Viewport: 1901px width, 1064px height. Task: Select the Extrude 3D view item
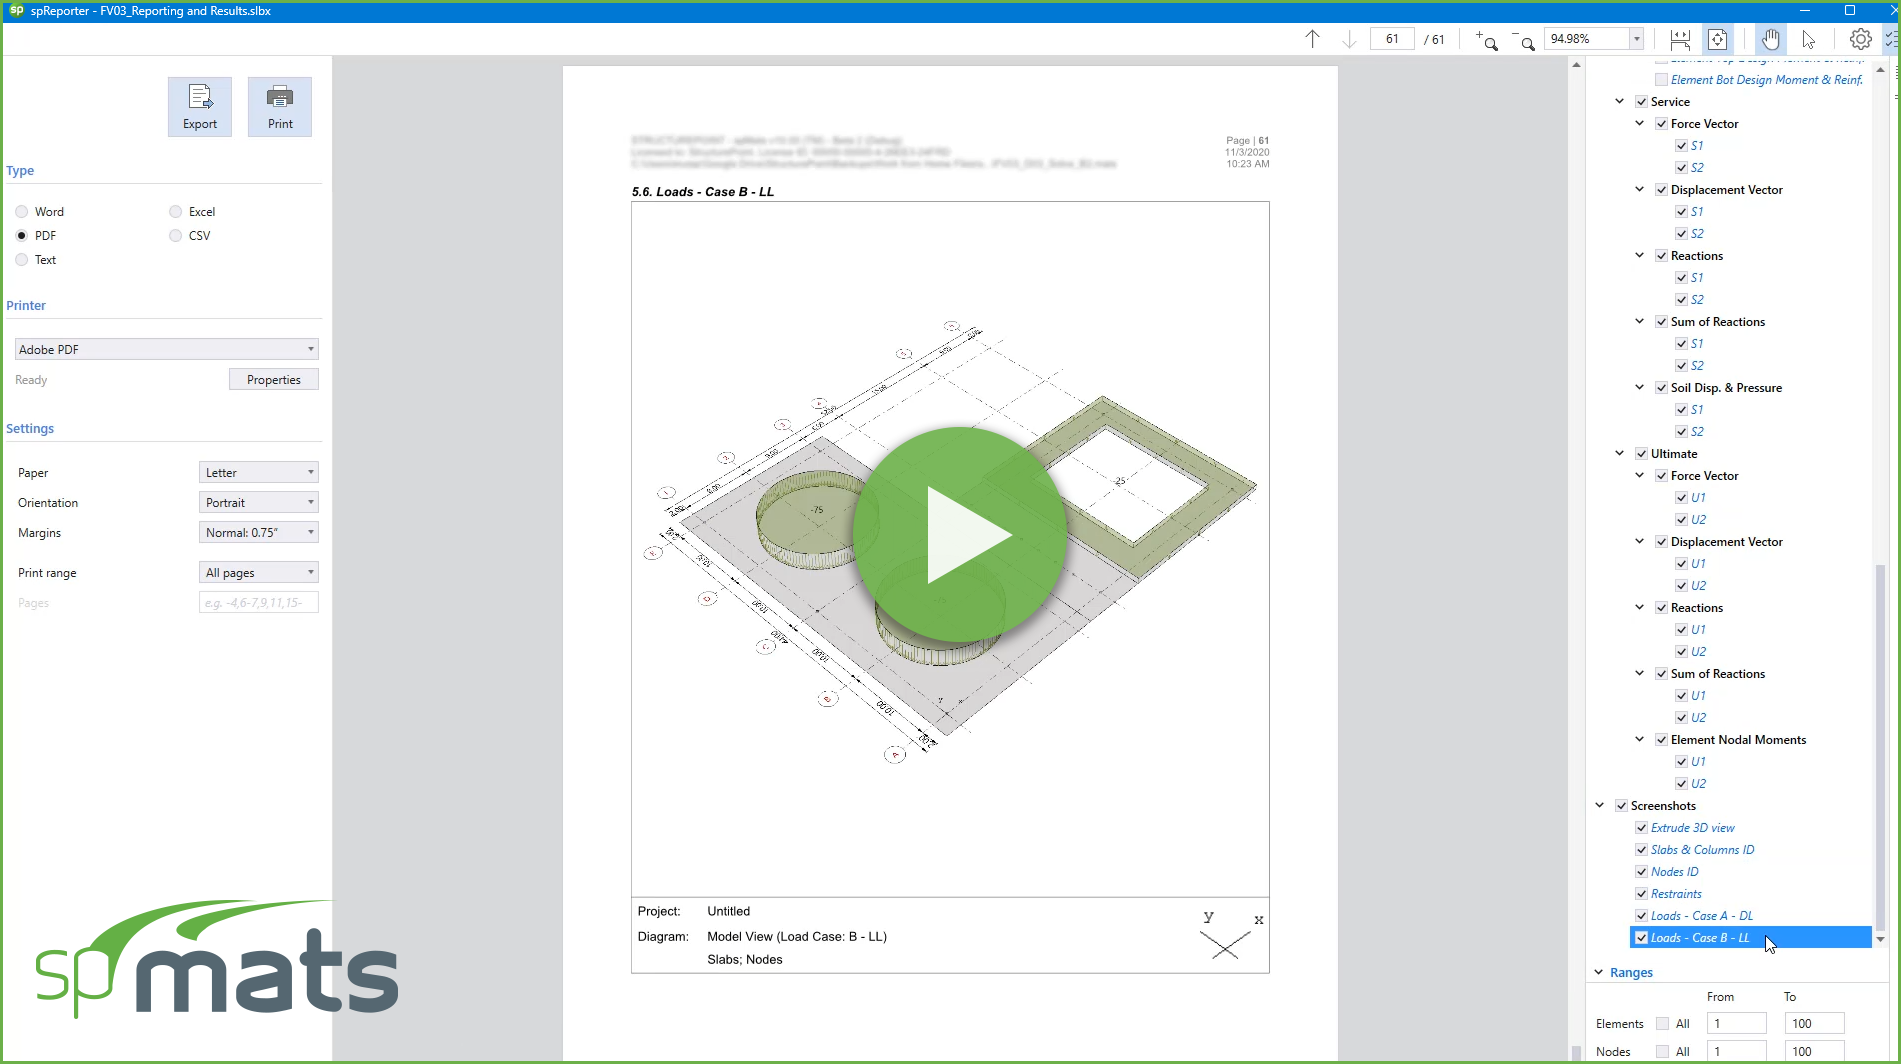tap(1692, 828)
